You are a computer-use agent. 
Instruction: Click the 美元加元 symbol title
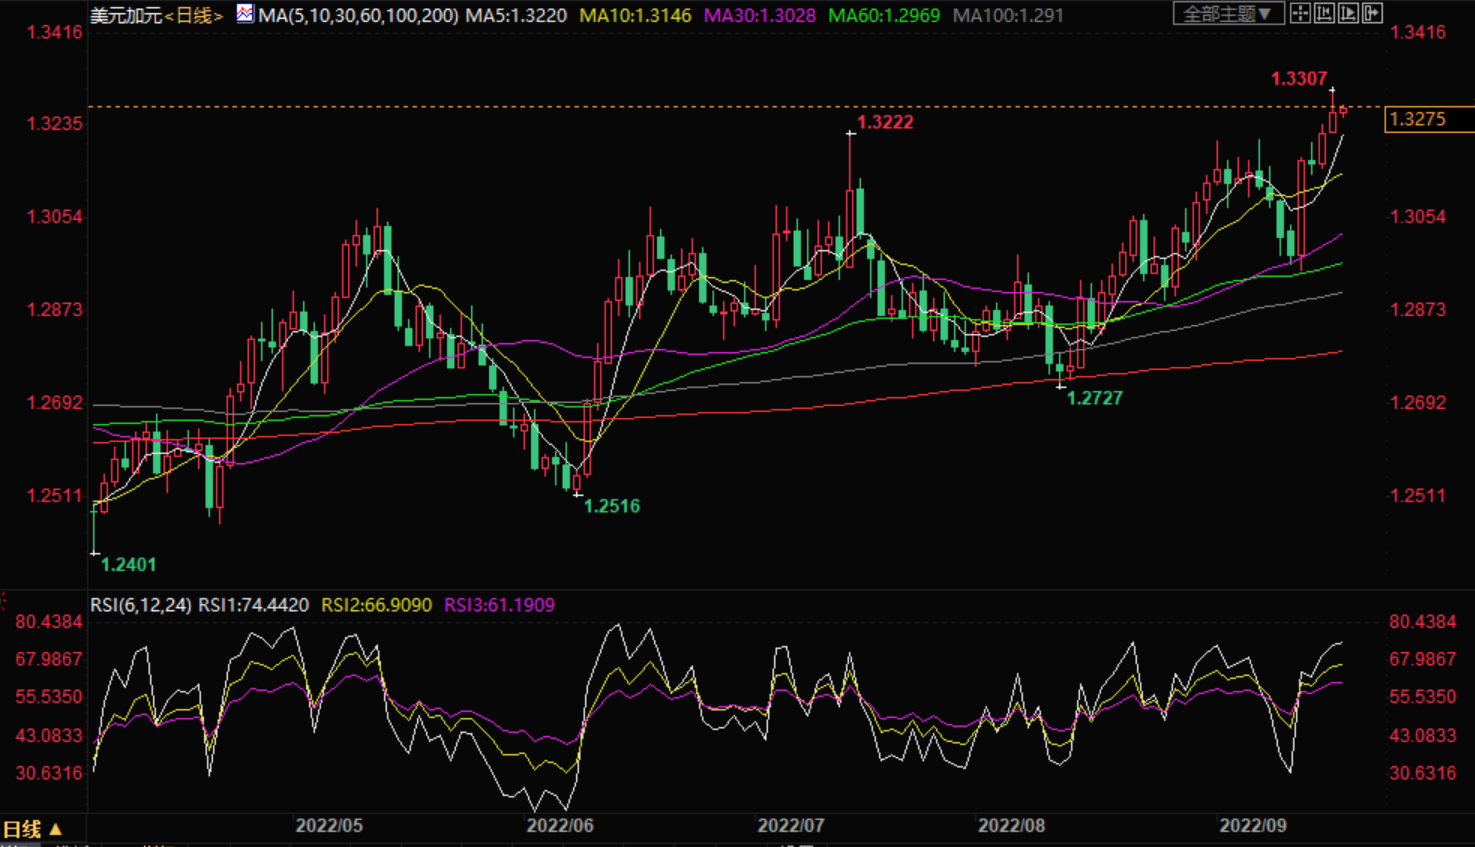[125, 16]
